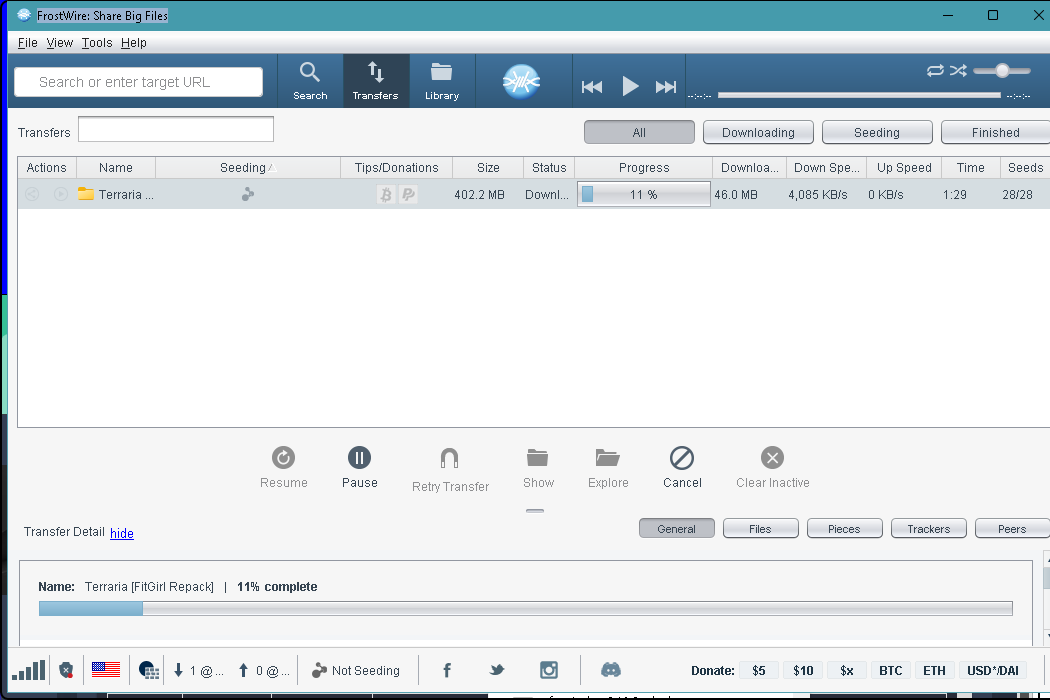This screenshot has width=1050, height=700.
Task: Focus the Search or enter target URL box
Action: pos(139,82)
